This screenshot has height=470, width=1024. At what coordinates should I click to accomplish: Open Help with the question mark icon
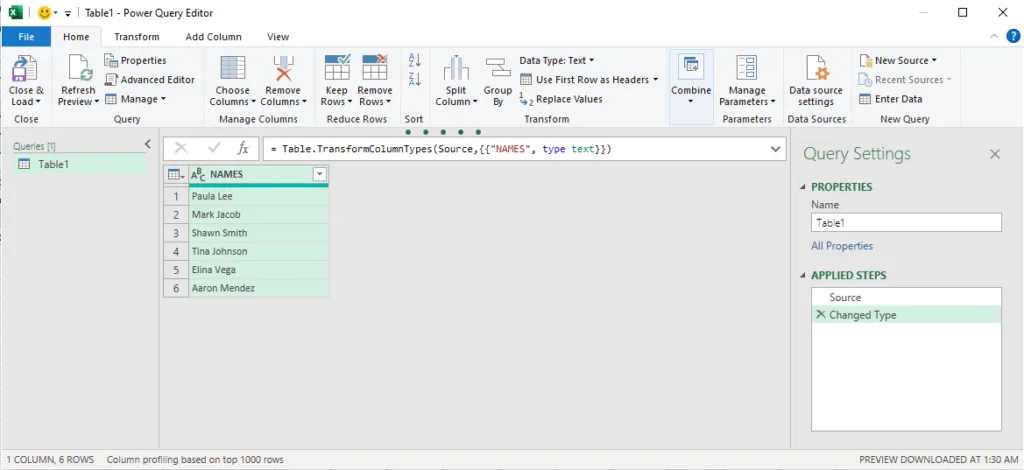(x=1012, y=37)
